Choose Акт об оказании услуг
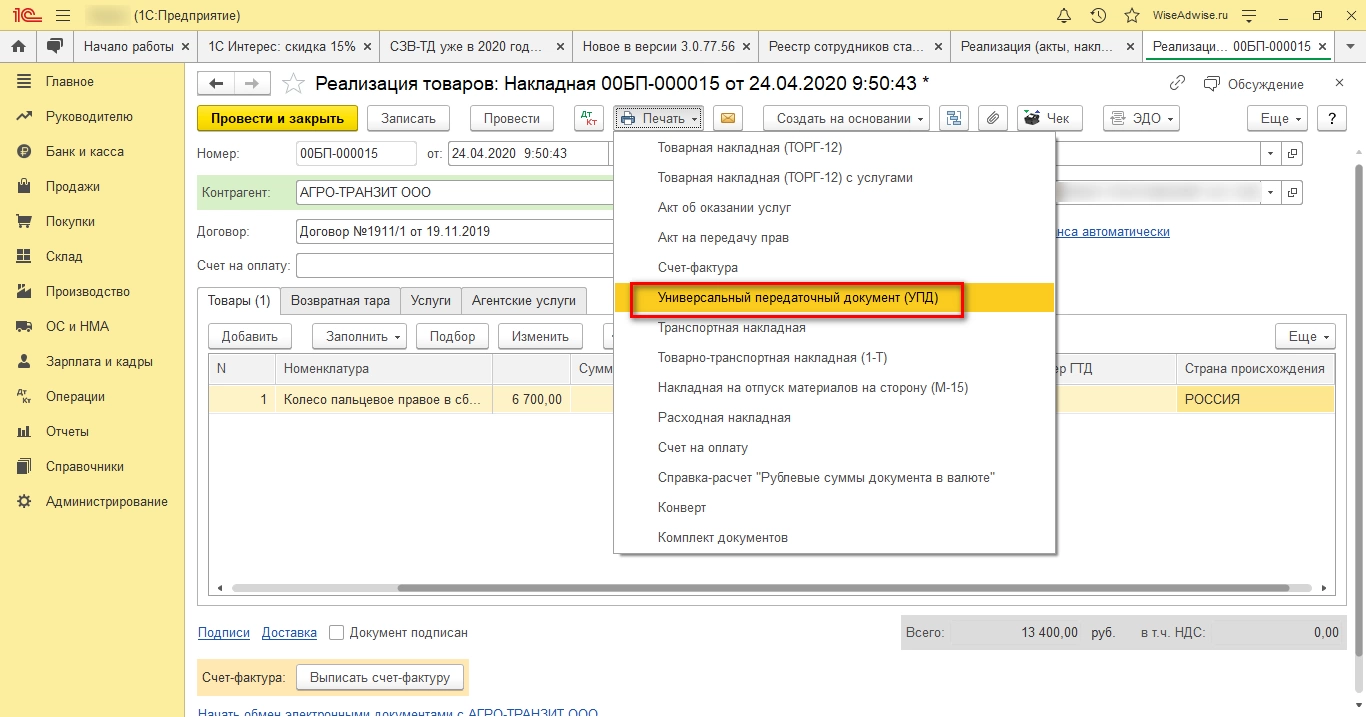This screenshot has height=717, width=1366. (834, 208)
